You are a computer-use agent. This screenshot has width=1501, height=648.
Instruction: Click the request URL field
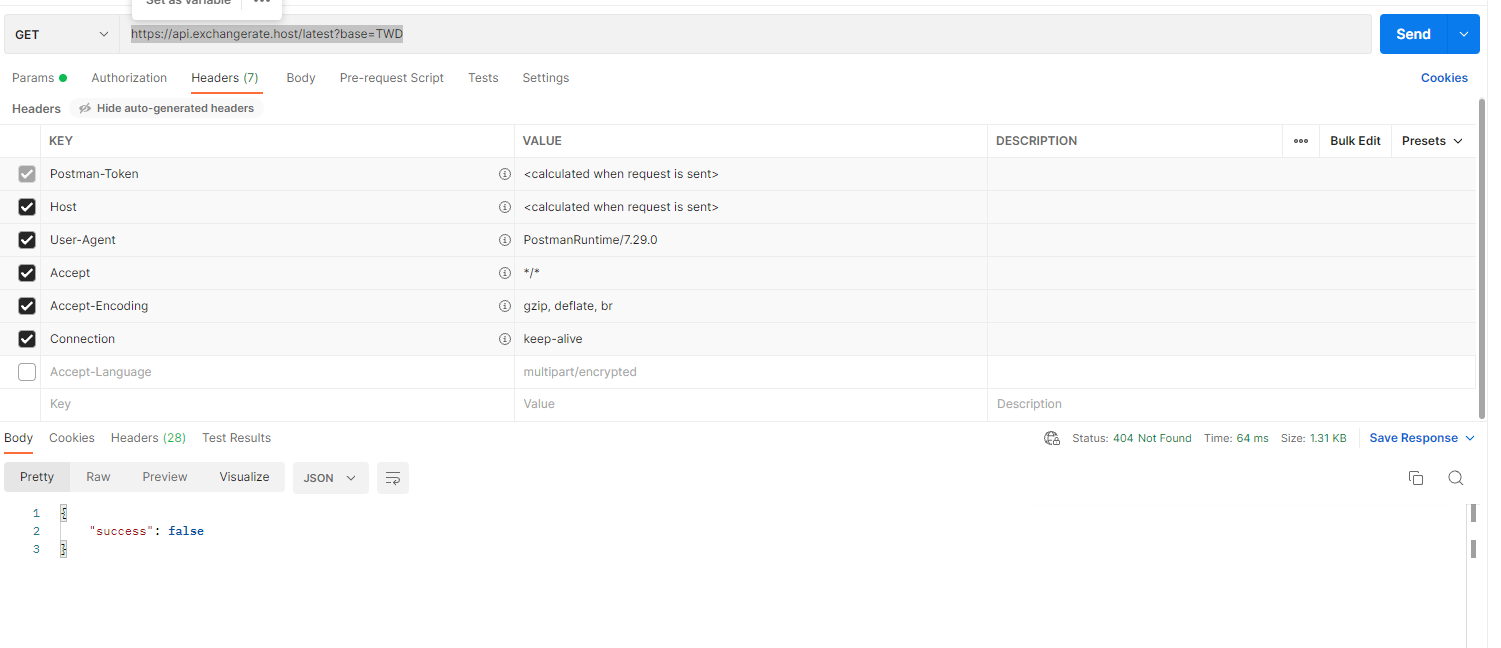click(745, 34)
